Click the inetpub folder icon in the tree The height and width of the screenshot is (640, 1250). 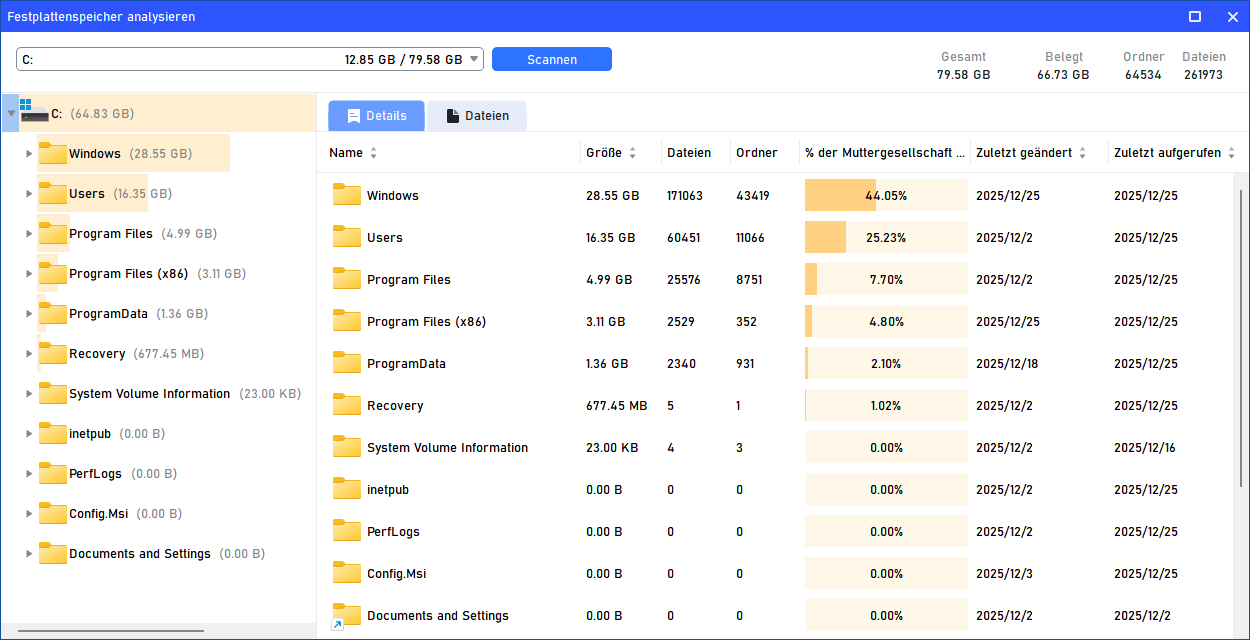pyautogui.click(x=52, y=433)
